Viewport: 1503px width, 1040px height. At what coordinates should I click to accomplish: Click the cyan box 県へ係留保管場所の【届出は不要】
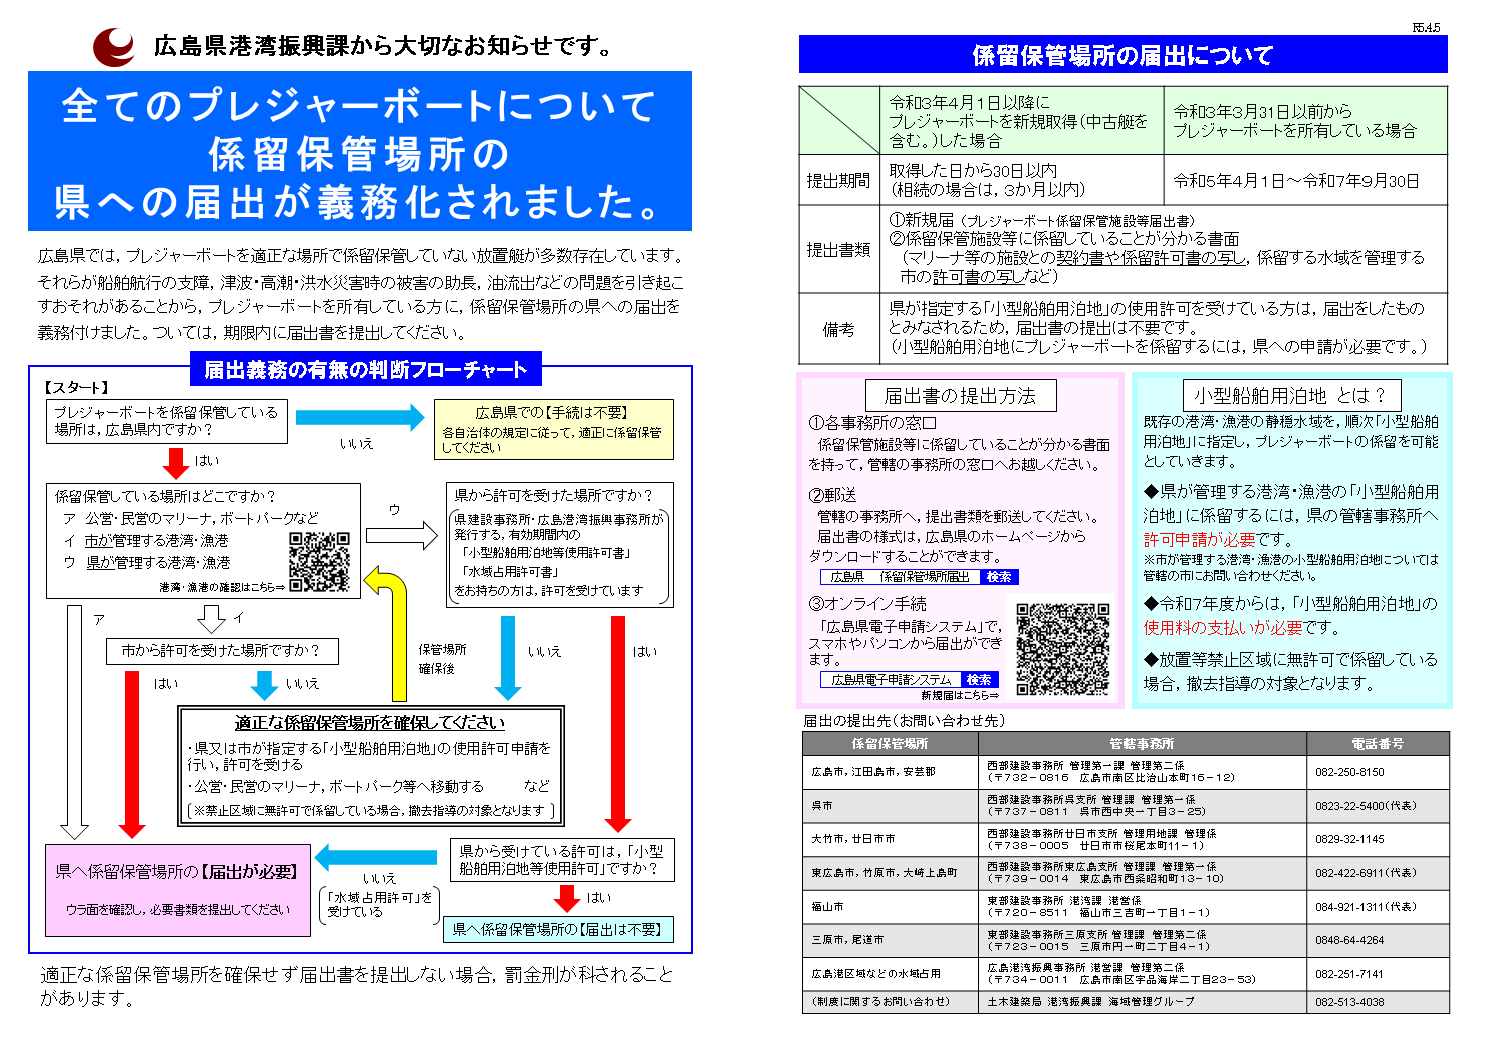tap(558, 930)
